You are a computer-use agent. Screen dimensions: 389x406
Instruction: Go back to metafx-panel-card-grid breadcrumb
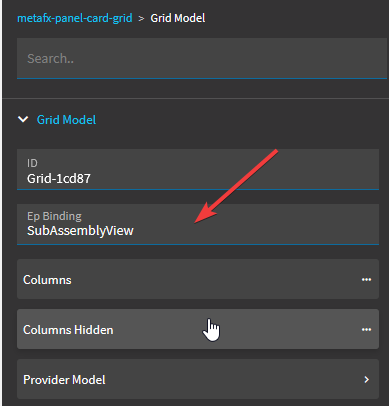[75, 18]
